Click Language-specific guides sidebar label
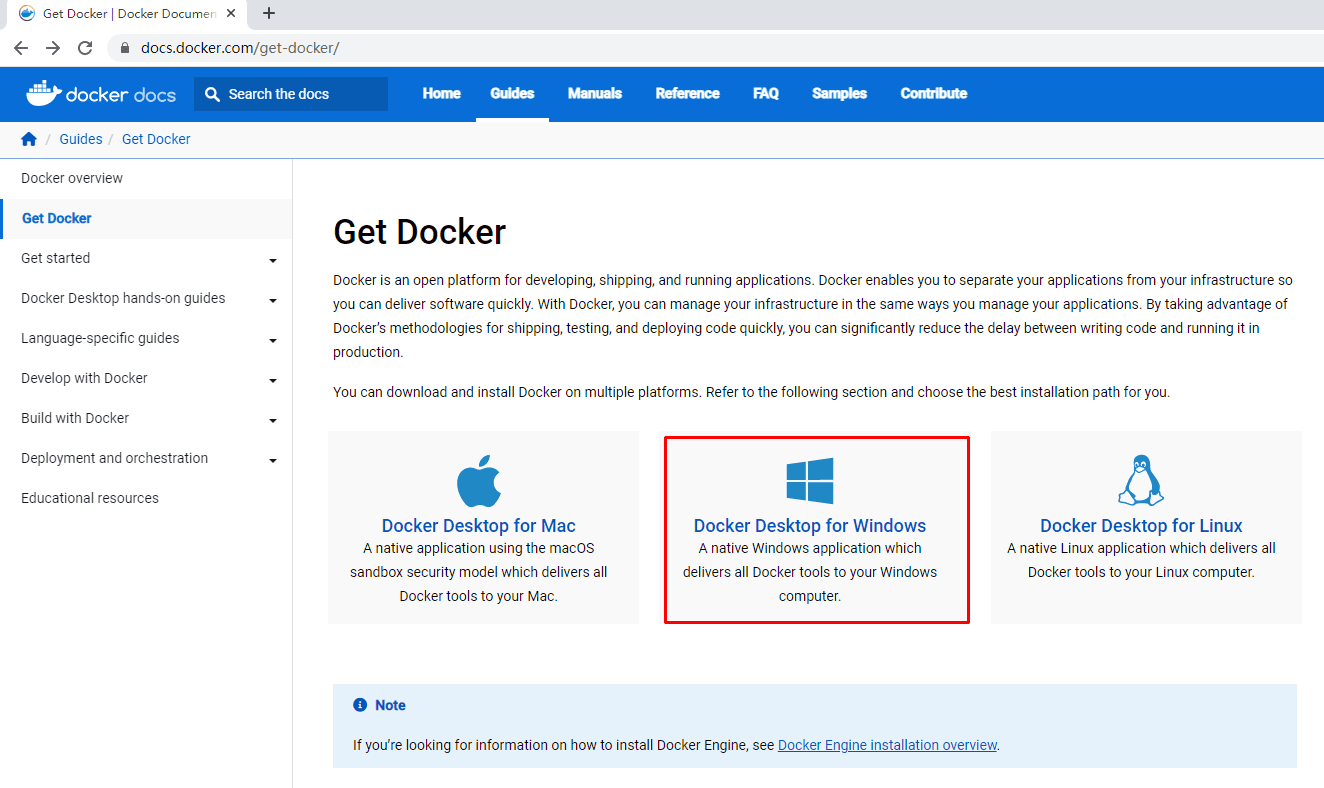 (100, 338)
